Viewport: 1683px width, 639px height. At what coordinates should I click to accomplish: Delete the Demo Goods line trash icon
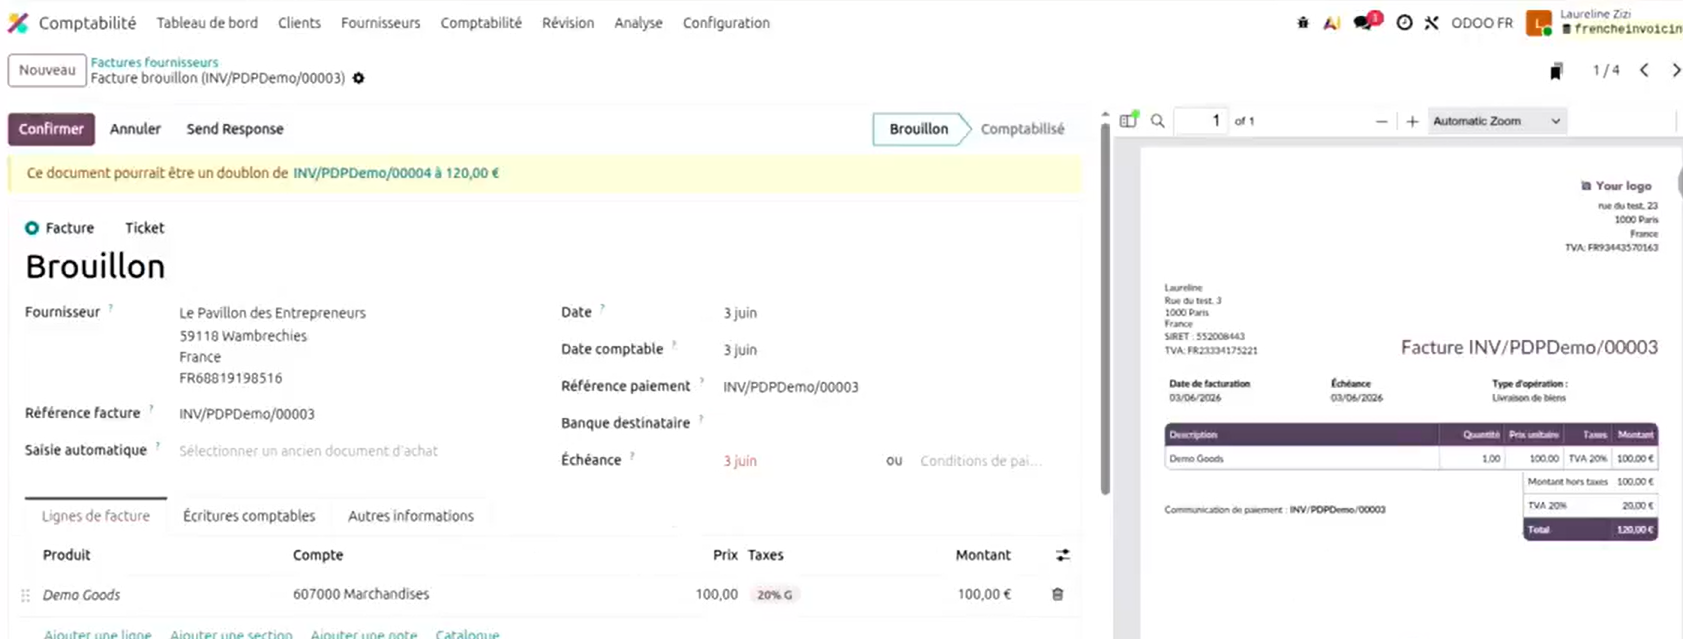[x=1057, y=594]
